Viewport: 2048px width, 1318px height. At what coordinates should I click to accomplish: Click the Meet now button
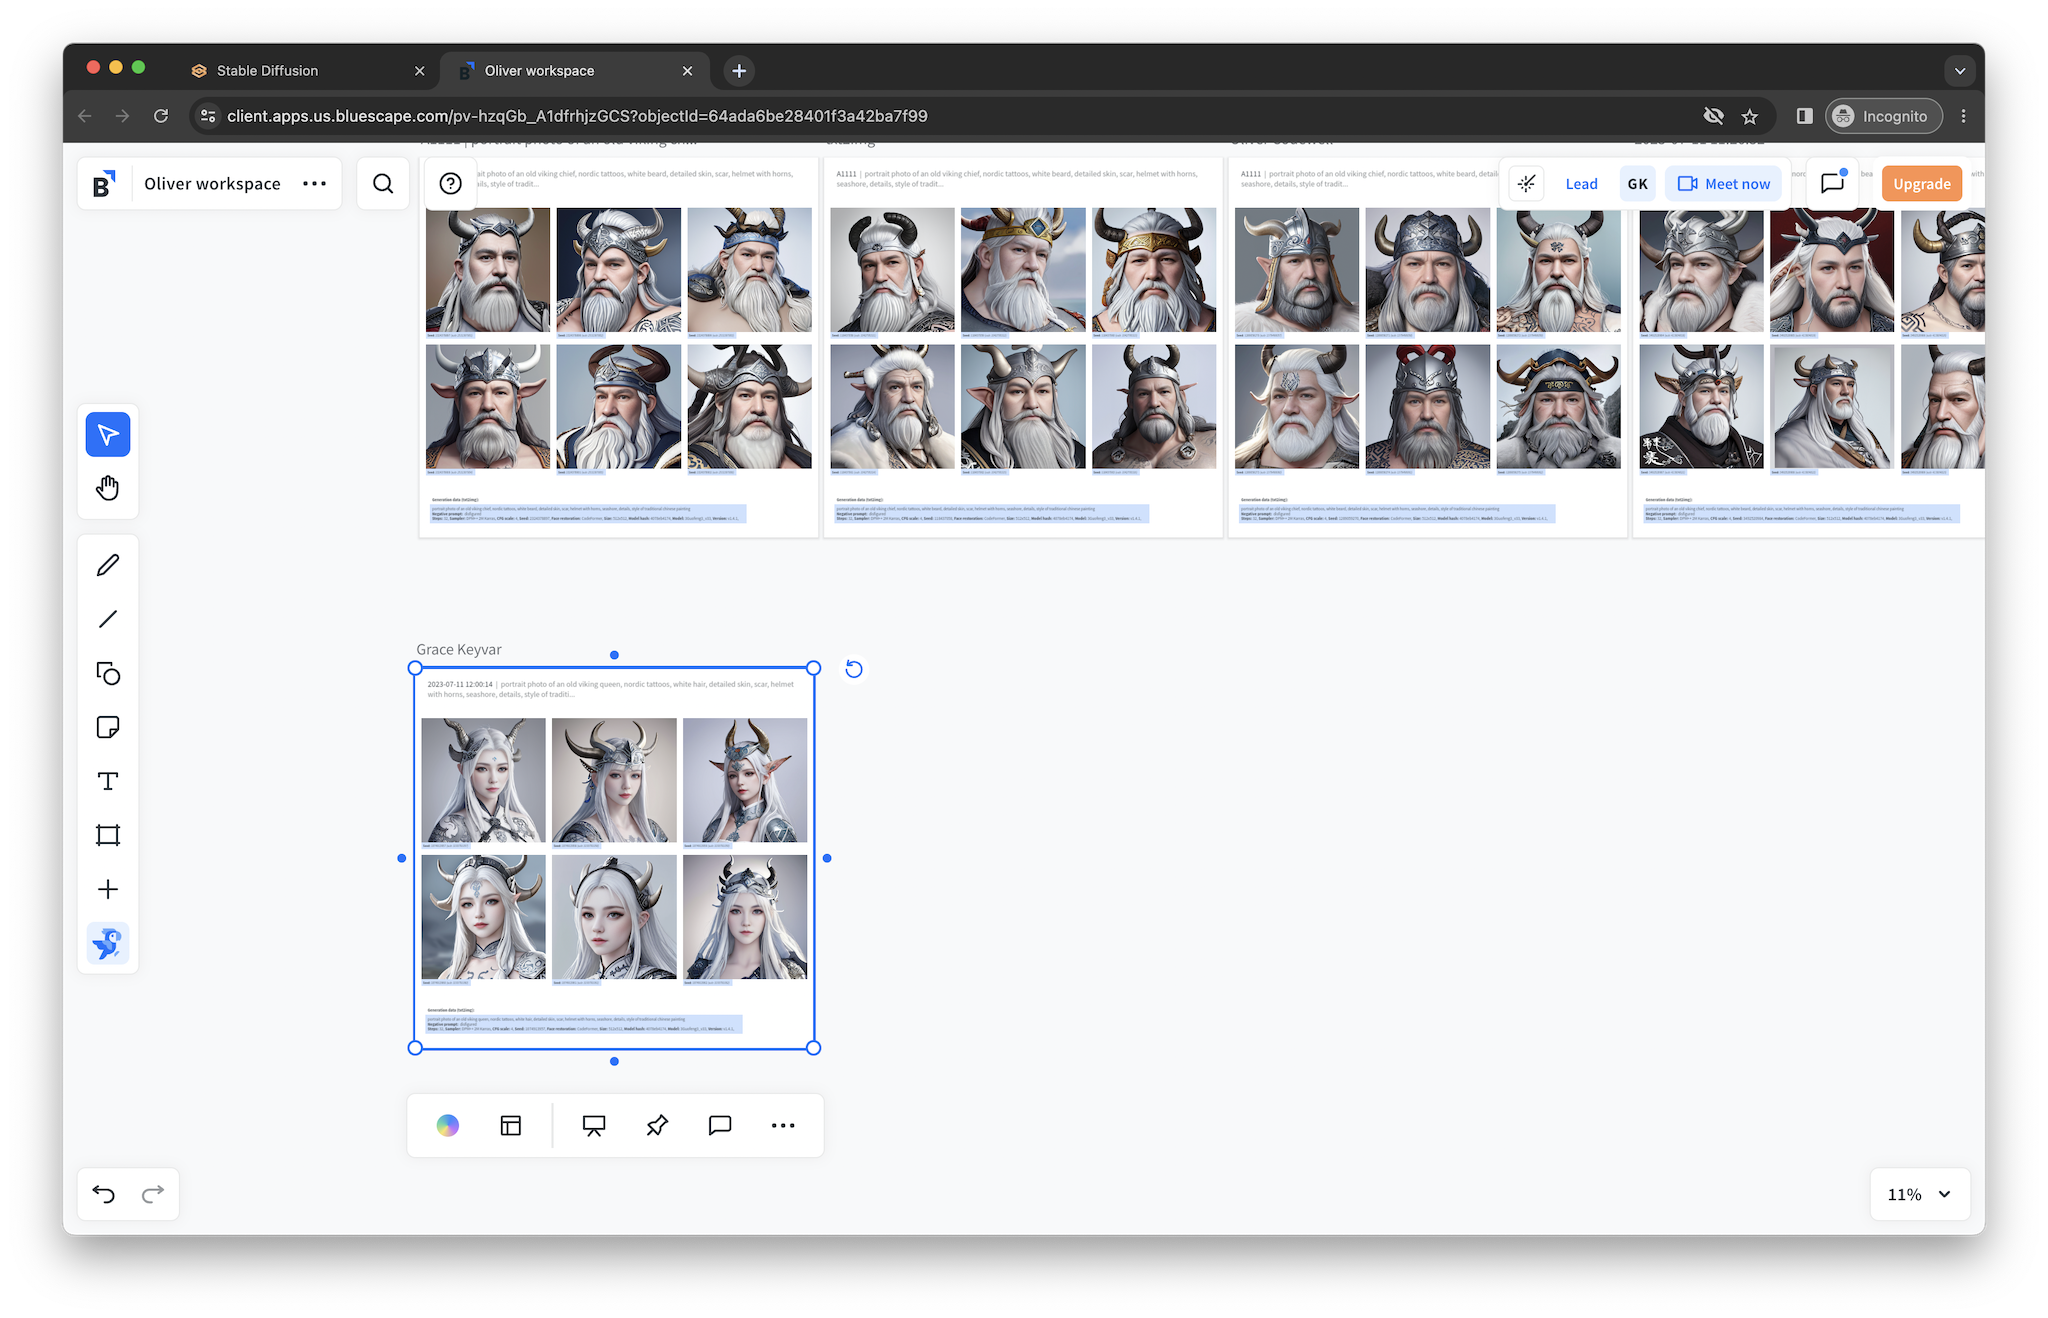1723,184
